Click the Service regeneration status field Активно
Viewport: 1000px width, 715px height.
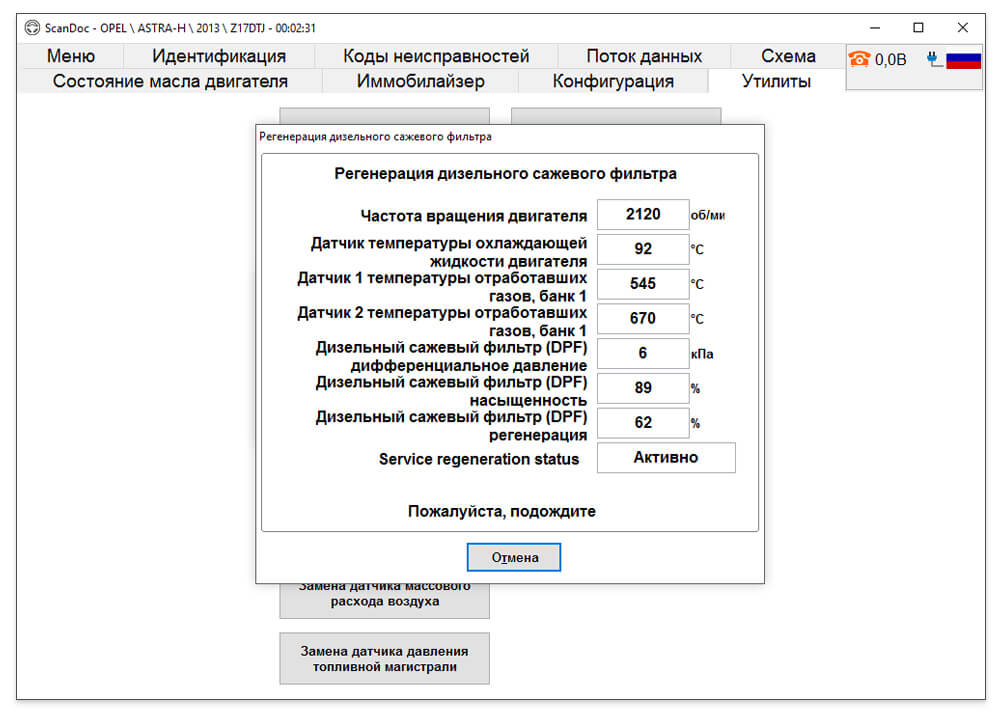click(x=666, y=457)
